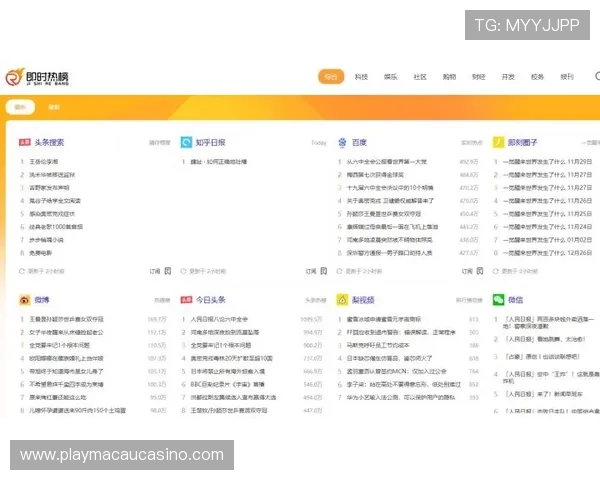Go to the 开发 tab
600x480 pixels.
click(x=508, y=77)
